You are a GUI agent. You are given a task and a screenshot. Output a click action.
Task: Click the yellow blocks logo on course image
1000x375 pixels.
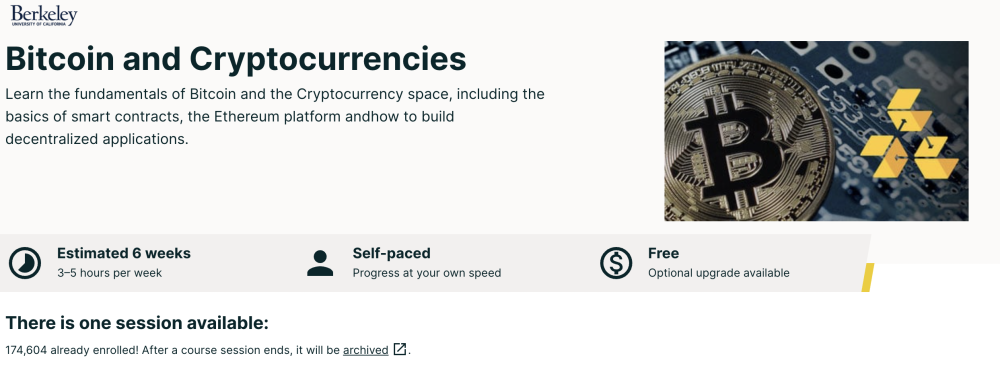tap(909, 133)
